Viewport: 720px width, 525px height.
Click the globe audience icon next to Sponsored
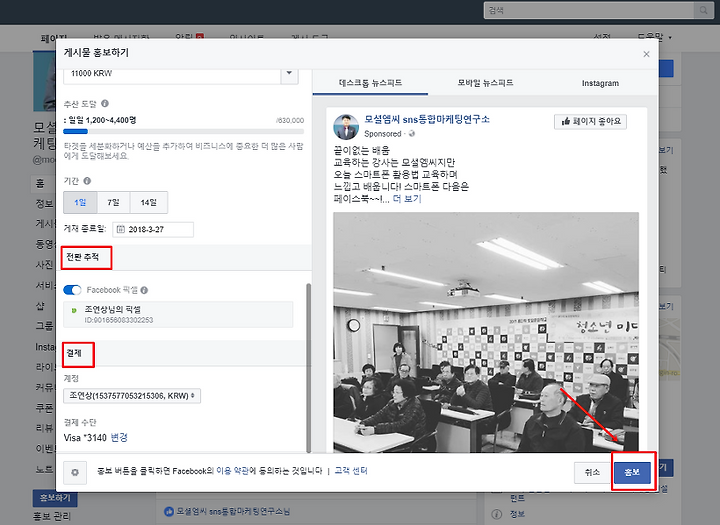click(x=412, y=134)
